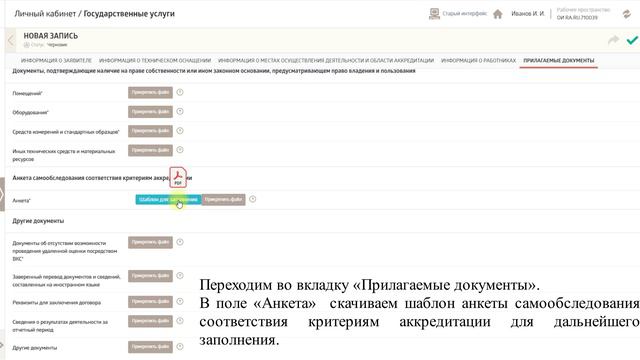Click Другие документы section heading
Viewport: 640px width, 360px height.
tap(38, 221)
